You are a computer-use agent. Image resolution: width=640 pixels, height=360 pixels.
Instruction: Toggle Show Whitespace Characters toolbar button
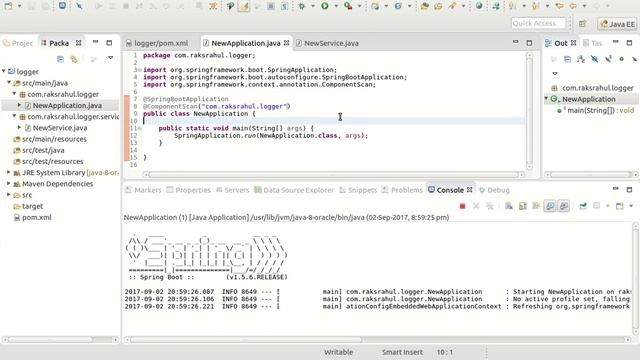point(284,6)
